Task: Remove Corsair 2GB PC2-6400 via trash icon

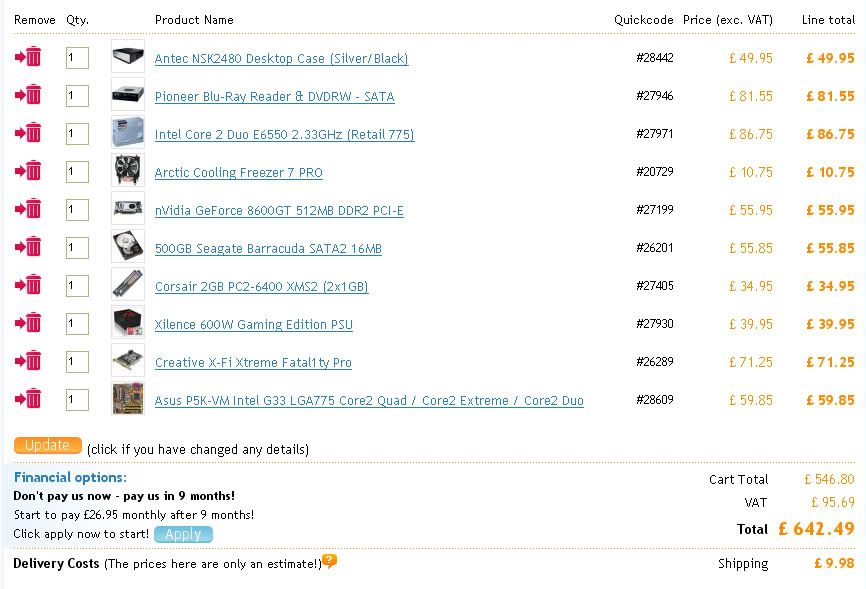Action: point(28,285)
